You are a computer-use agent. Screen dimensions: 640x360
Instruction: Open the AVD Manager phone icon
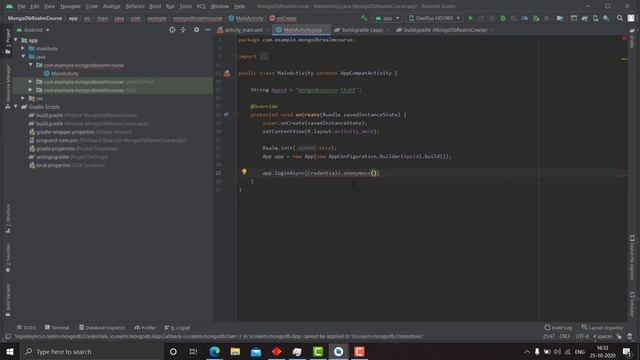pyautogui.click(x=596, y=18)
